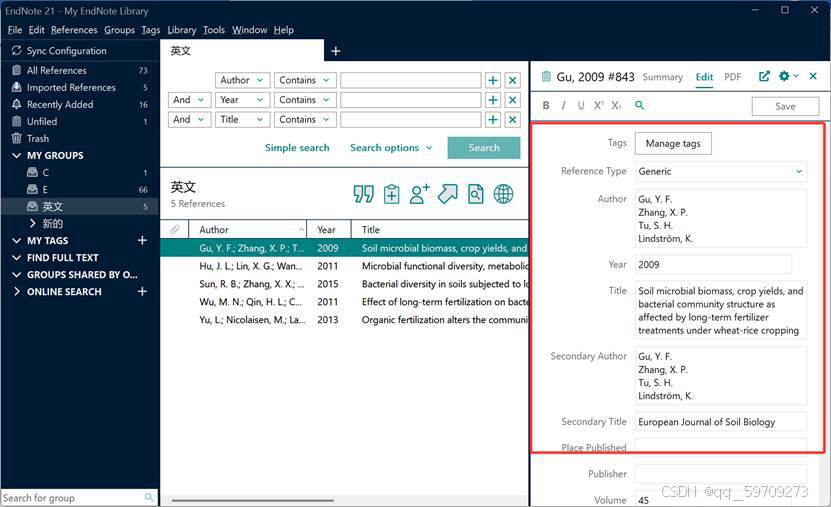Expand the ONLINE SEARCH section

16,291
